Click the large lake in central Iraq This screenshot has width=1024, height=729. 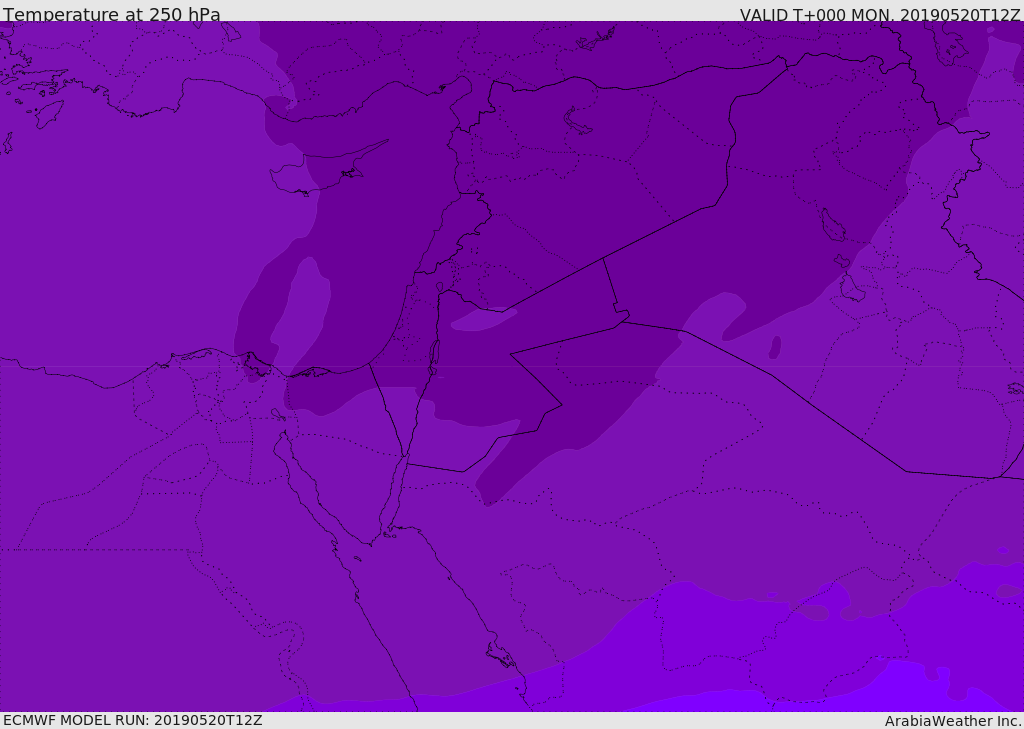click(832, 226)
